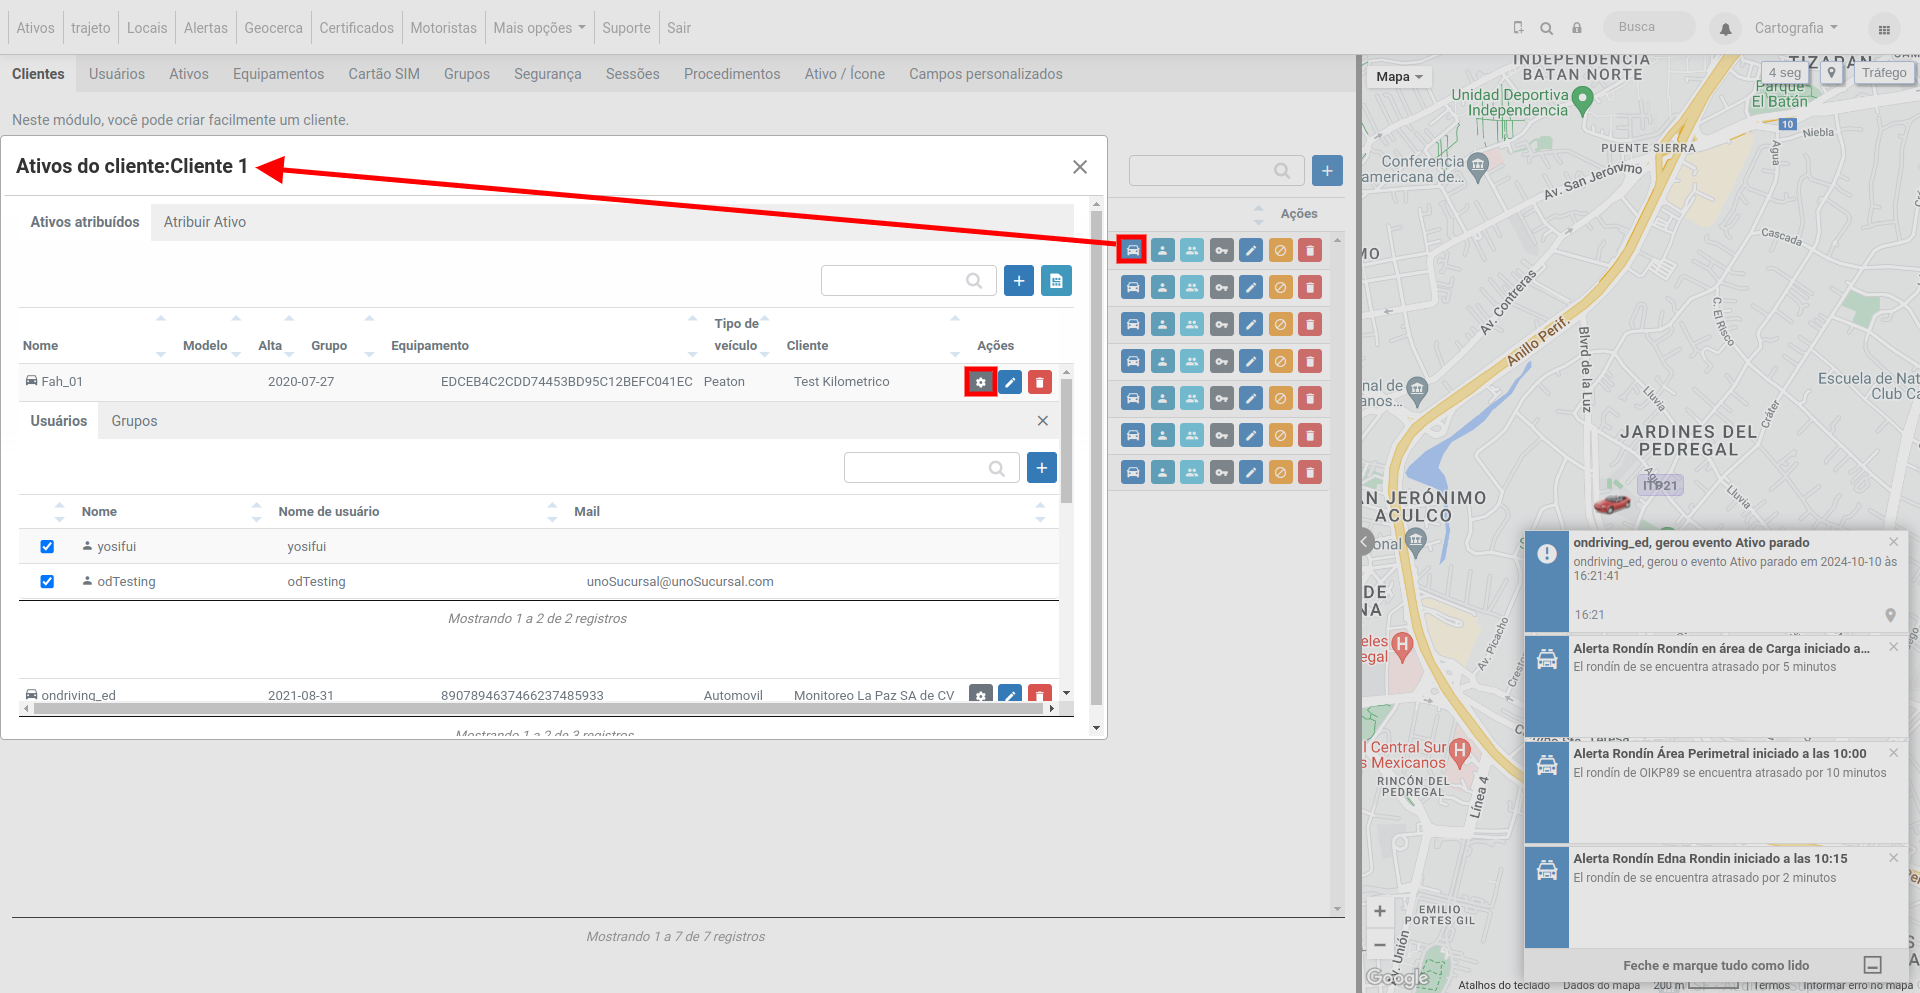Open the Campos personalizados tab
Viewport: 1920px width, 993px height.
pyautogui.click(x=985, y=74)
